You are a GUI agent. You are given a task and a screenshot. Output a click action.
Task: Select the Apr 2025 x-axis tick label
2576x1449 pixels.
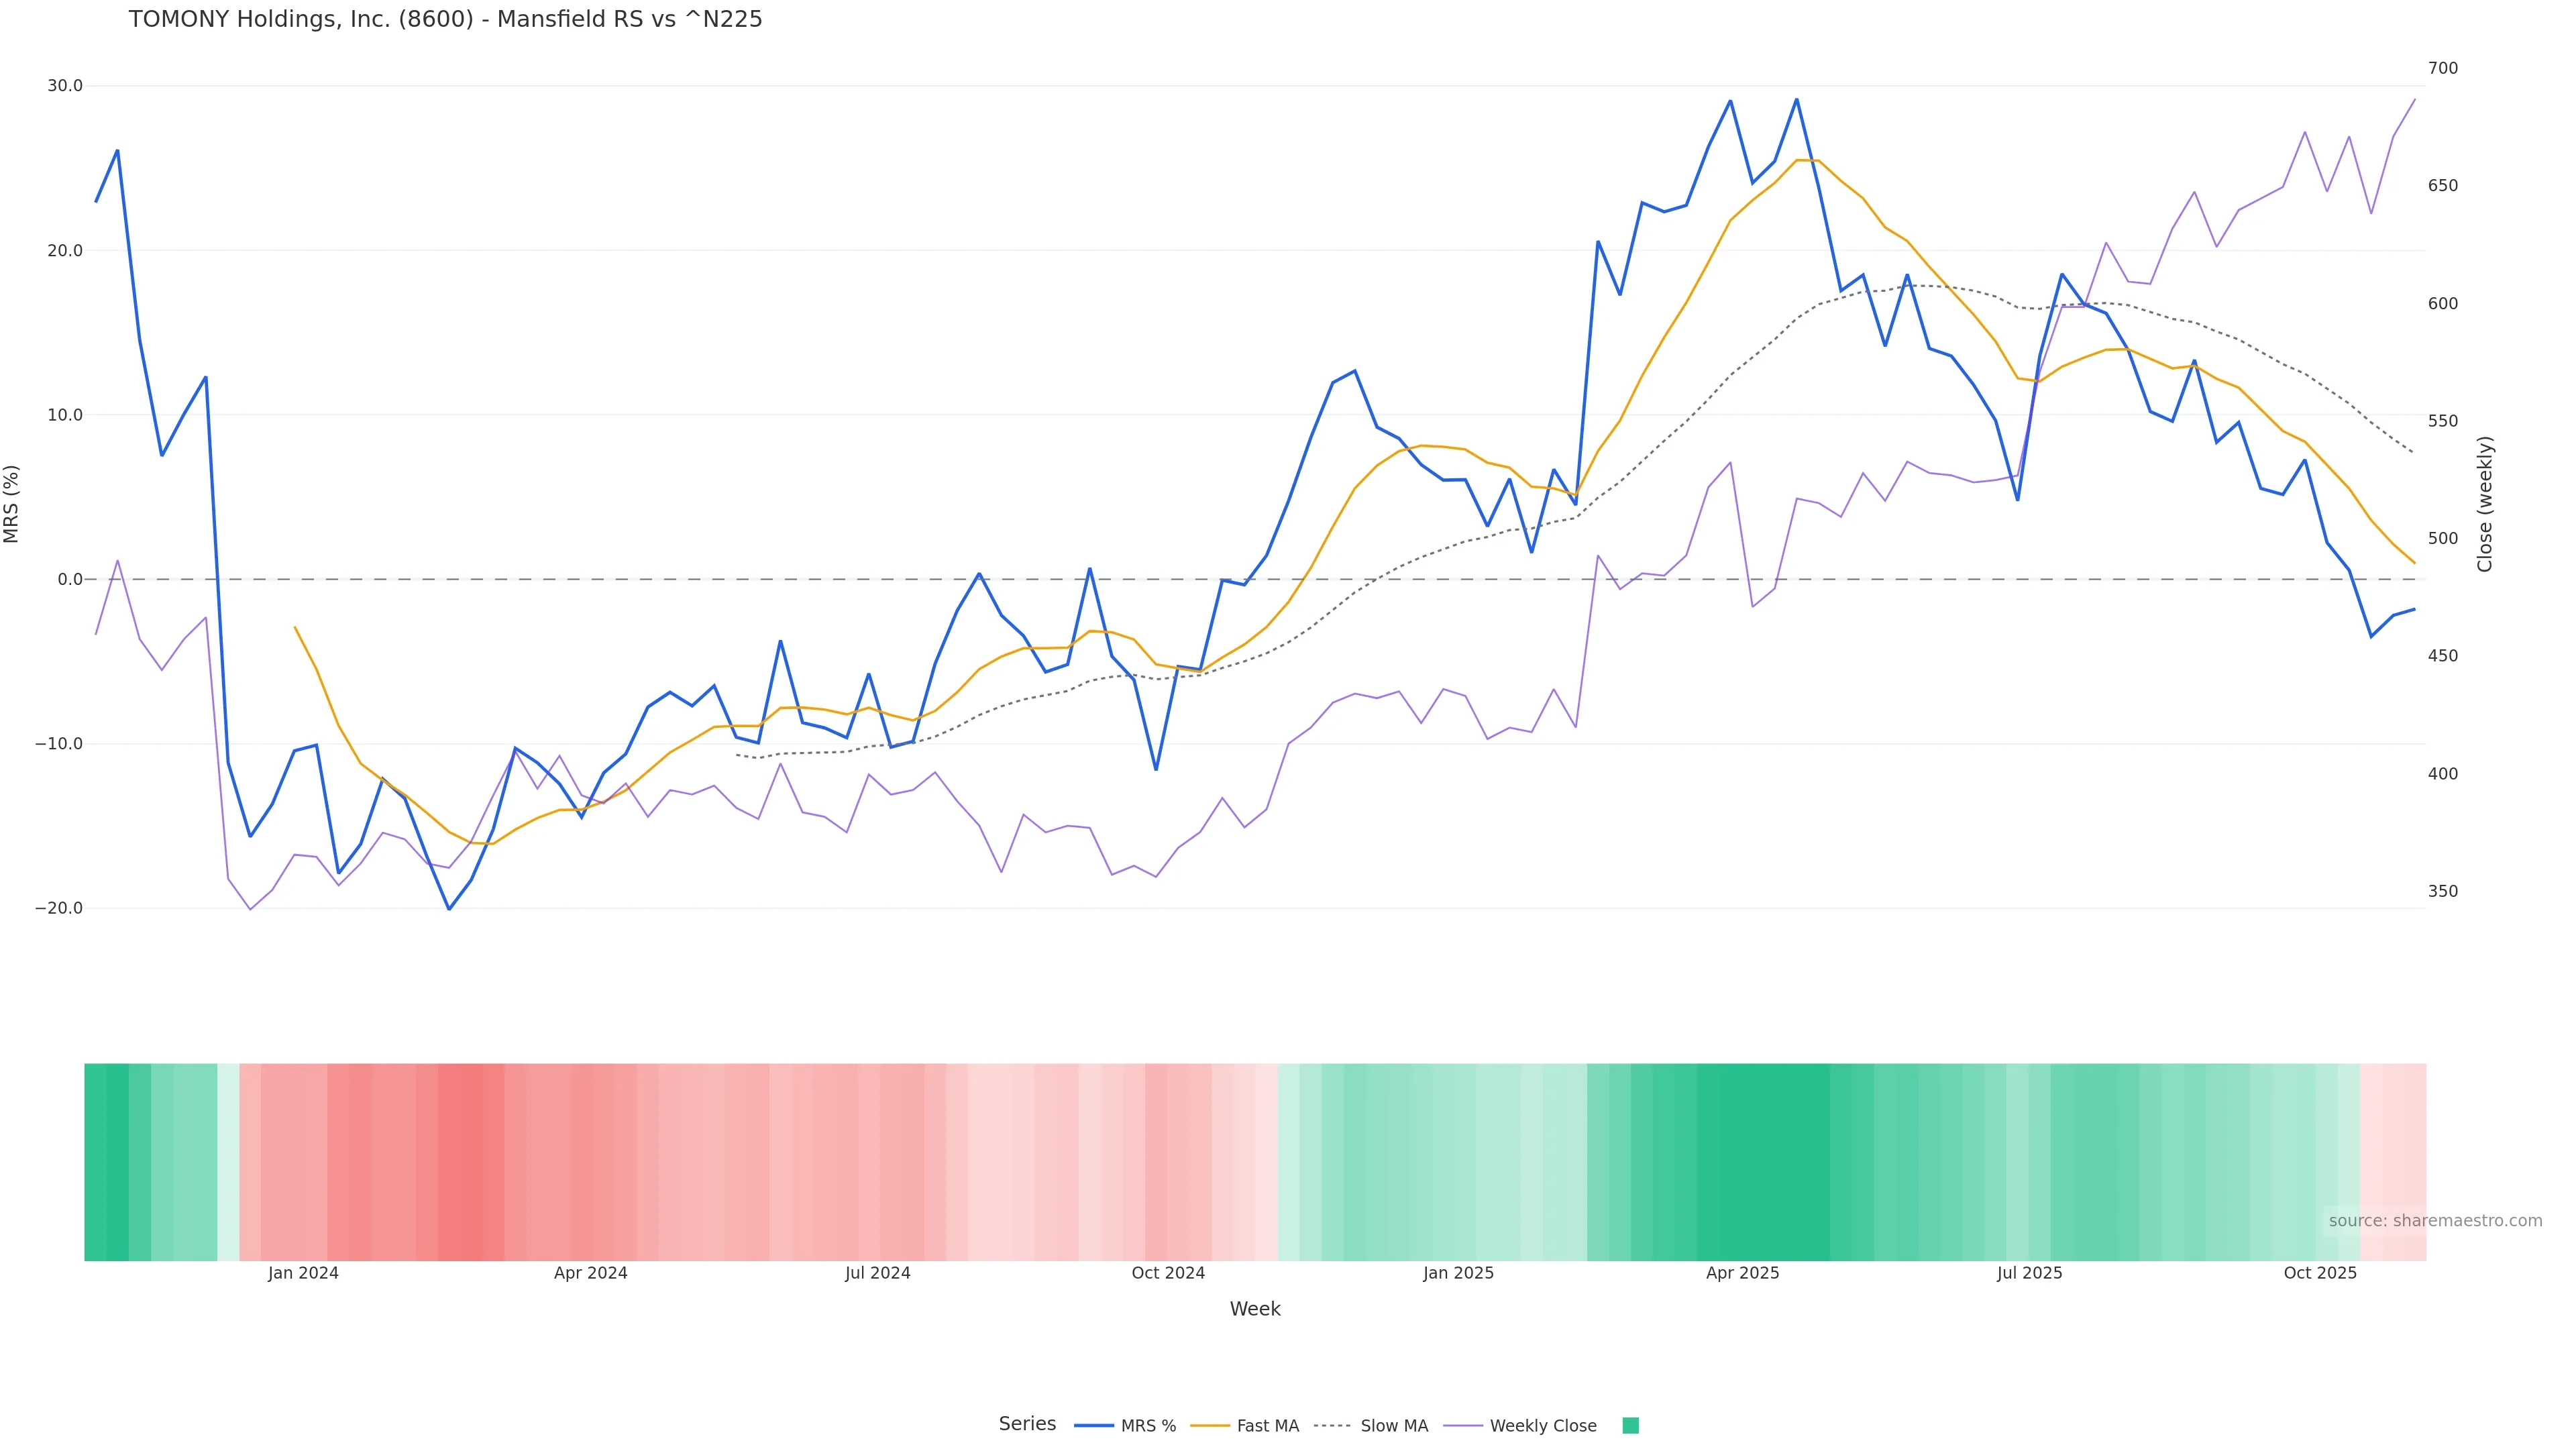coord(1742,1273)
